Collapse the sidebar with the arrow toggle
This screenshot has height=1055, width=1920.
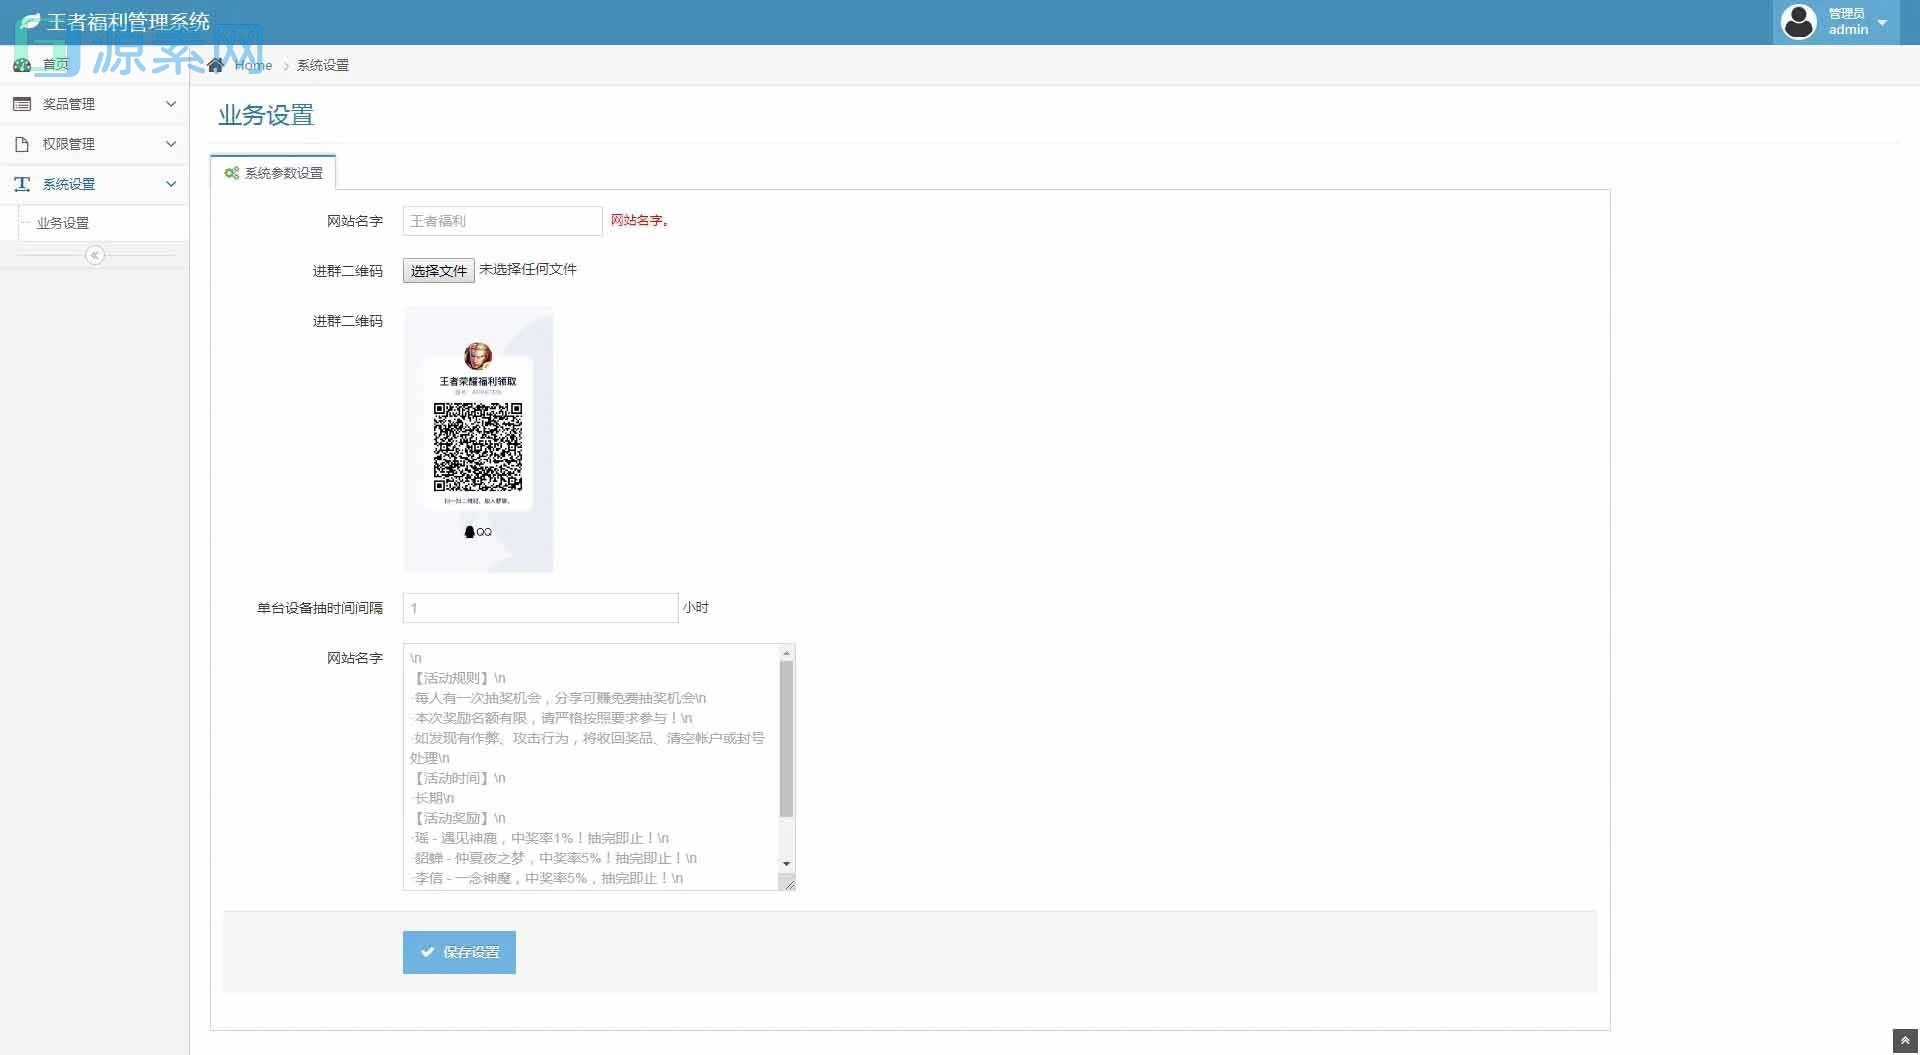click(95, 255)
